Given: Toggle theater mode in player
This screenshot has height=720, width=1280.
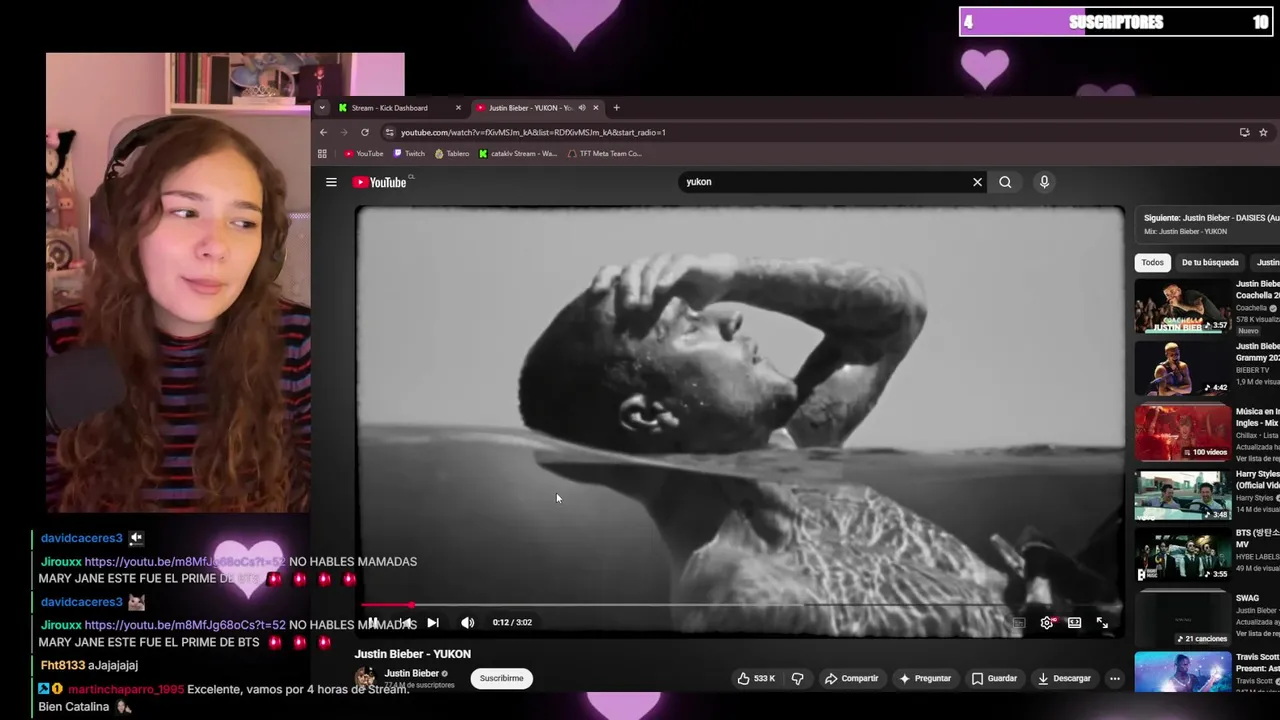Looking at the screenshot, I should click(1074, 623).
